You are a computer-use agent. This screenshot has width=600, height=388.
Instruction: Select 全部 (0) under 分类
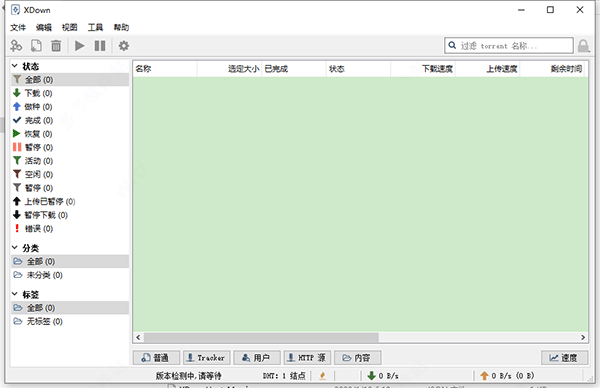coord(70,261)
